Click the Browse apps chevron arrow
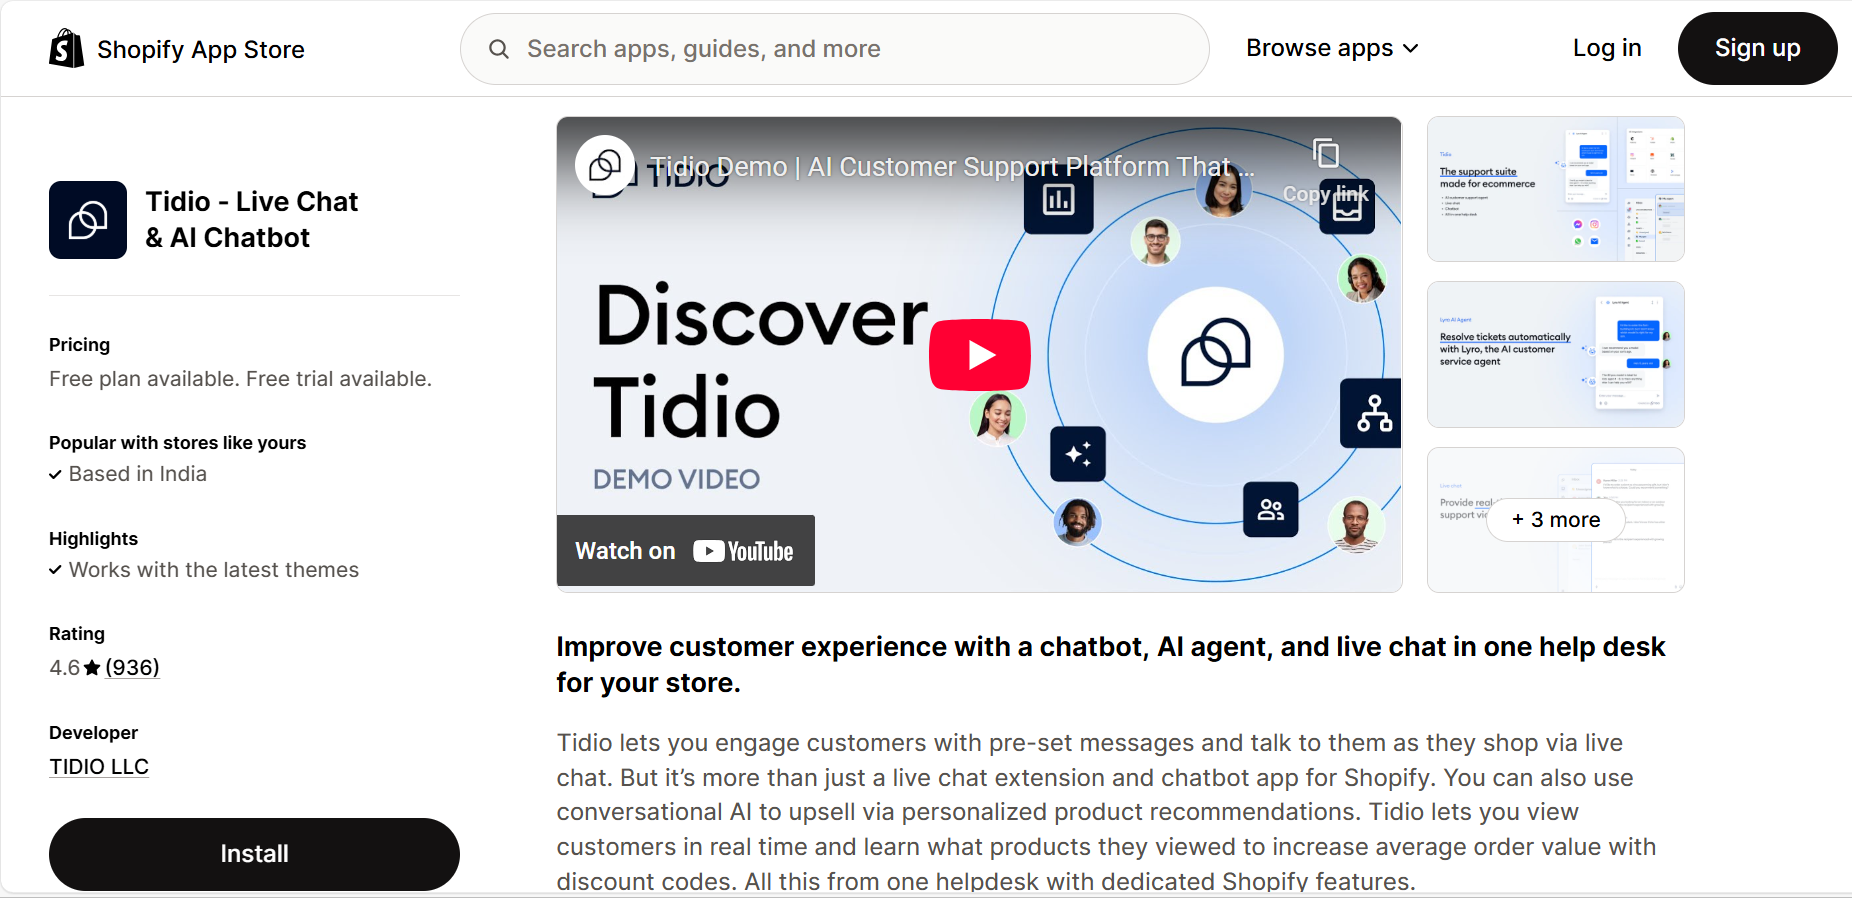The width and height of the screenshot is (1852, 898). (x=1410, y=48)
